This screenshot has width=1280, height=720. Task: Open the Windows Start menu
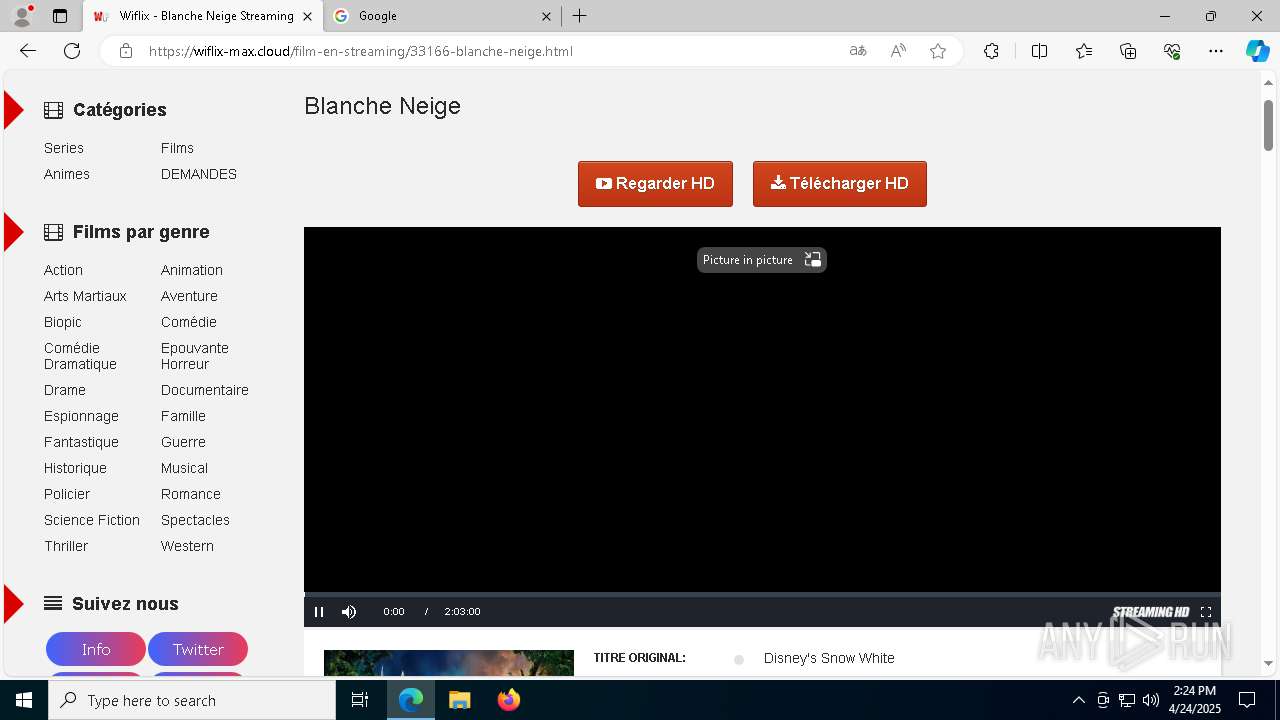pos(24,700)
